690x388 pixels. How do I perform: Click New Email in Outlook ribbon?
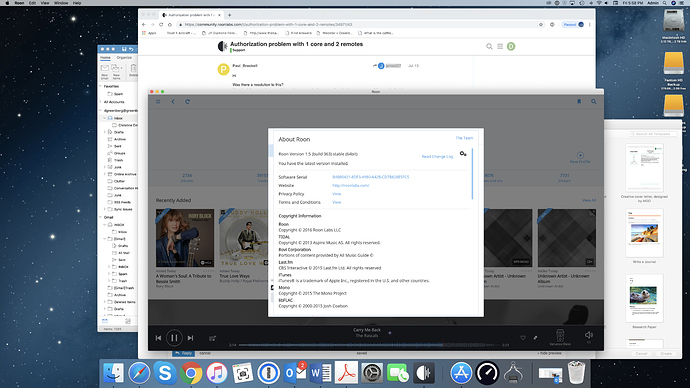coord(105,71)
